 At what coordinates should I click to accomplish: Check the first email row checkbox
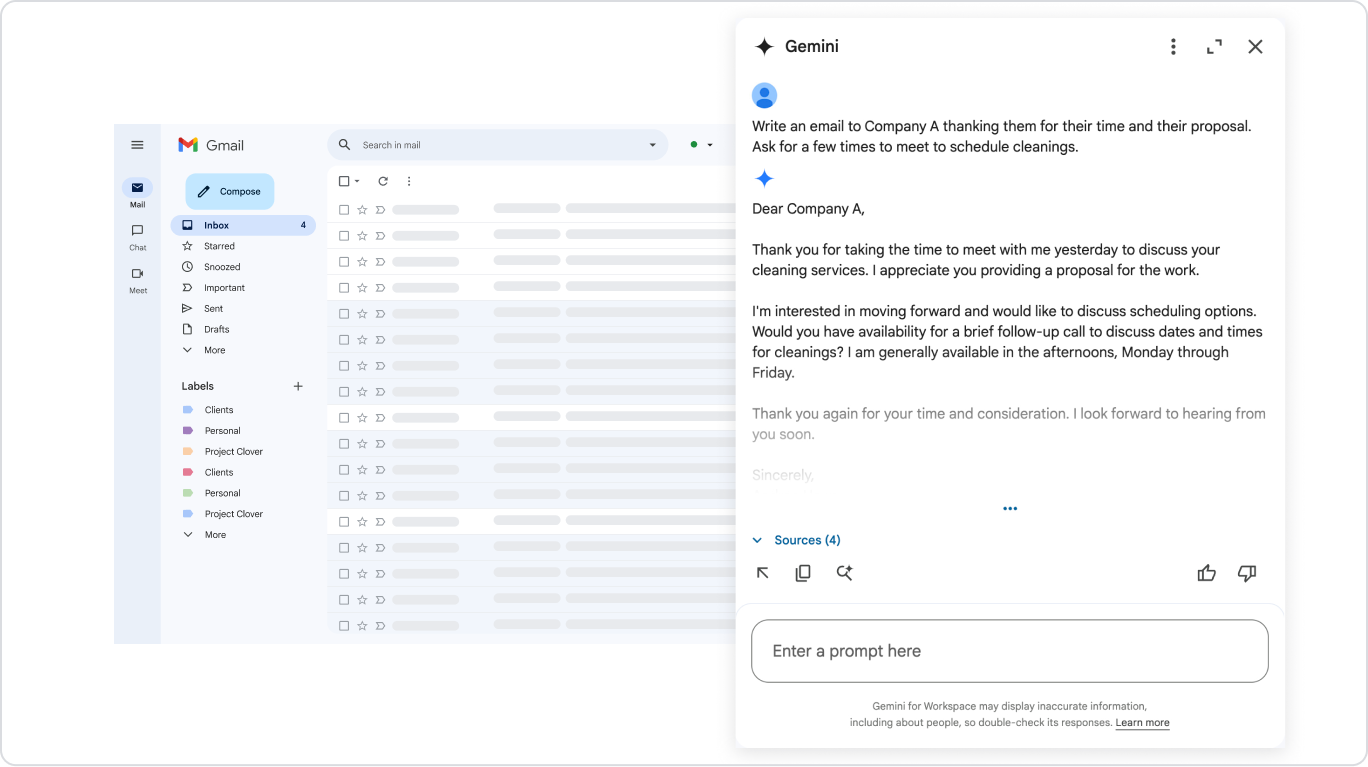344,210
